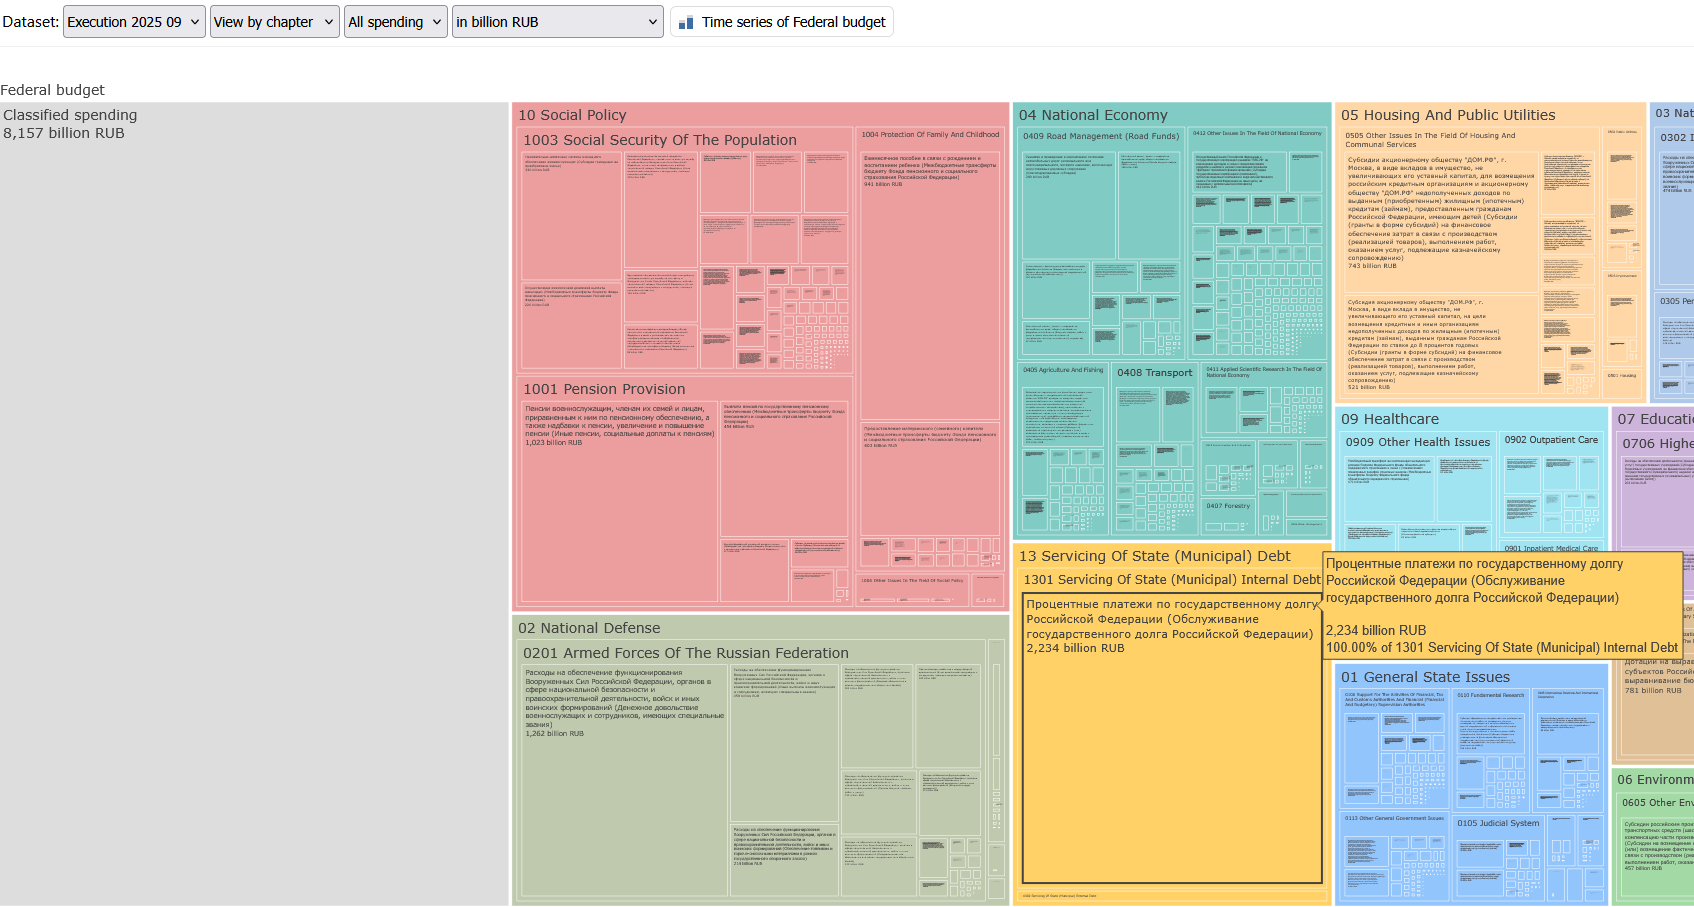Open the 1001 Pension Provision section
The height and width of the screenshot is (907, 1694).
tap(604, 389)
